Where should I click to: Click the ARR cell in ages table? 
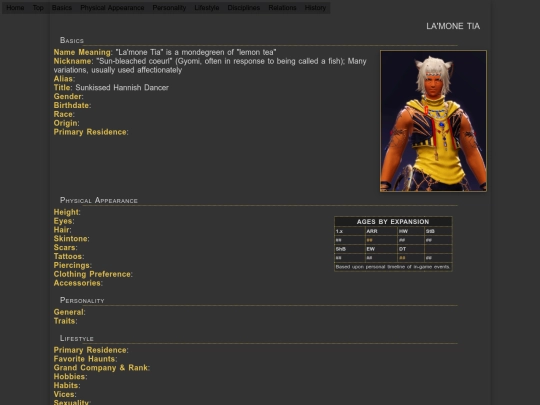point(381,231)
